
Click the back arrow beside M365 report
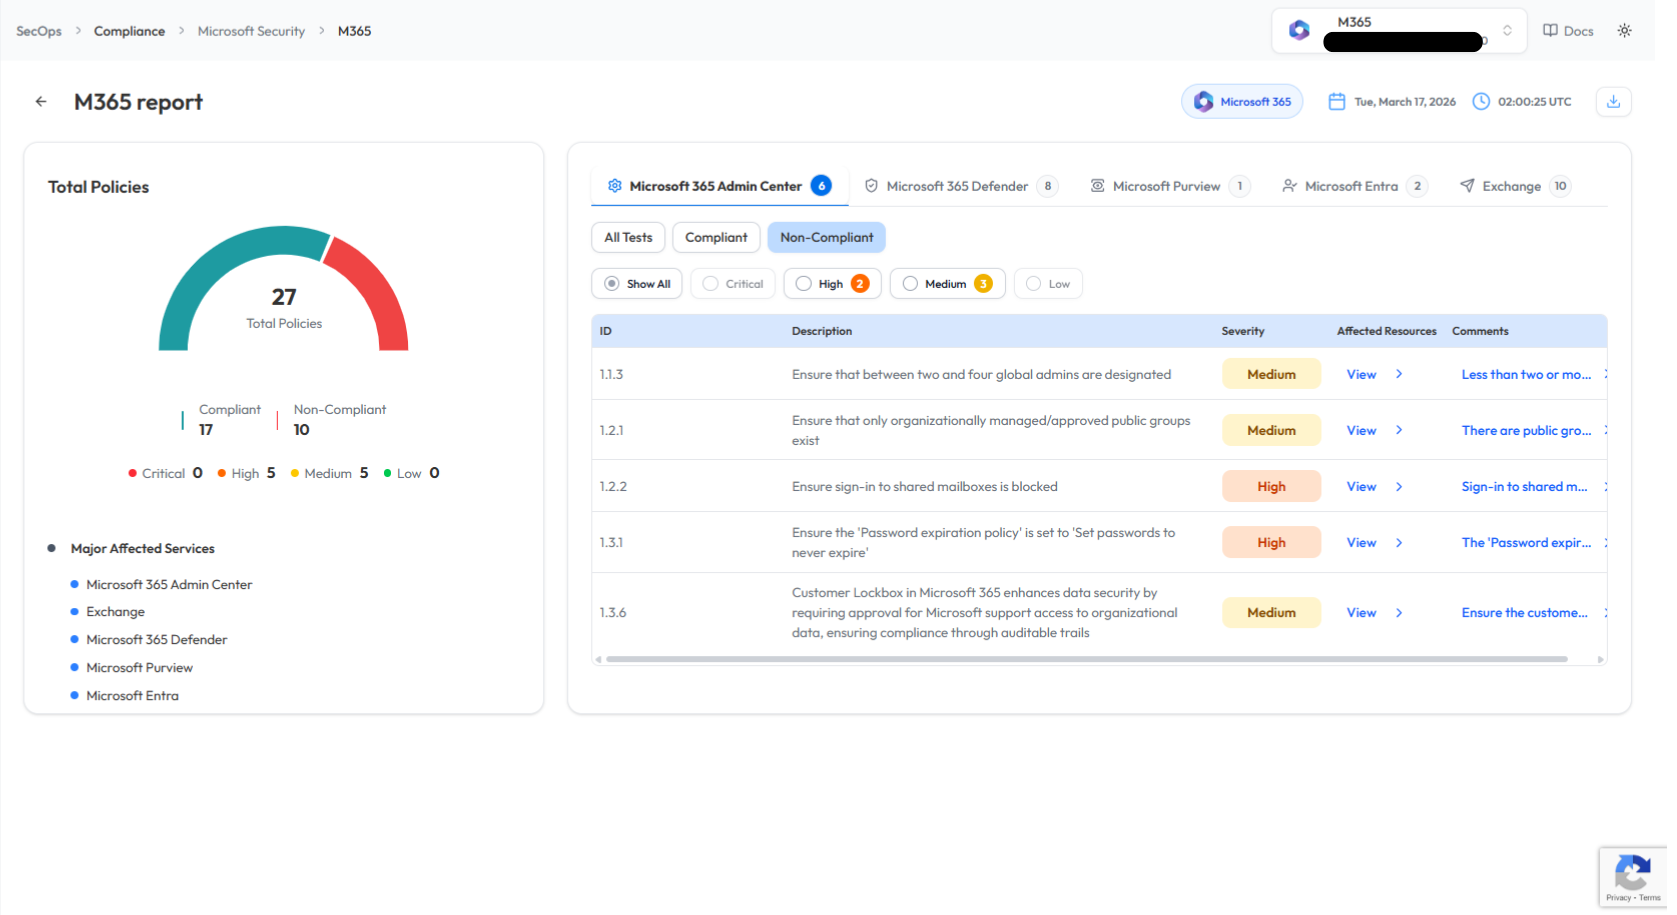pos(41,101)
